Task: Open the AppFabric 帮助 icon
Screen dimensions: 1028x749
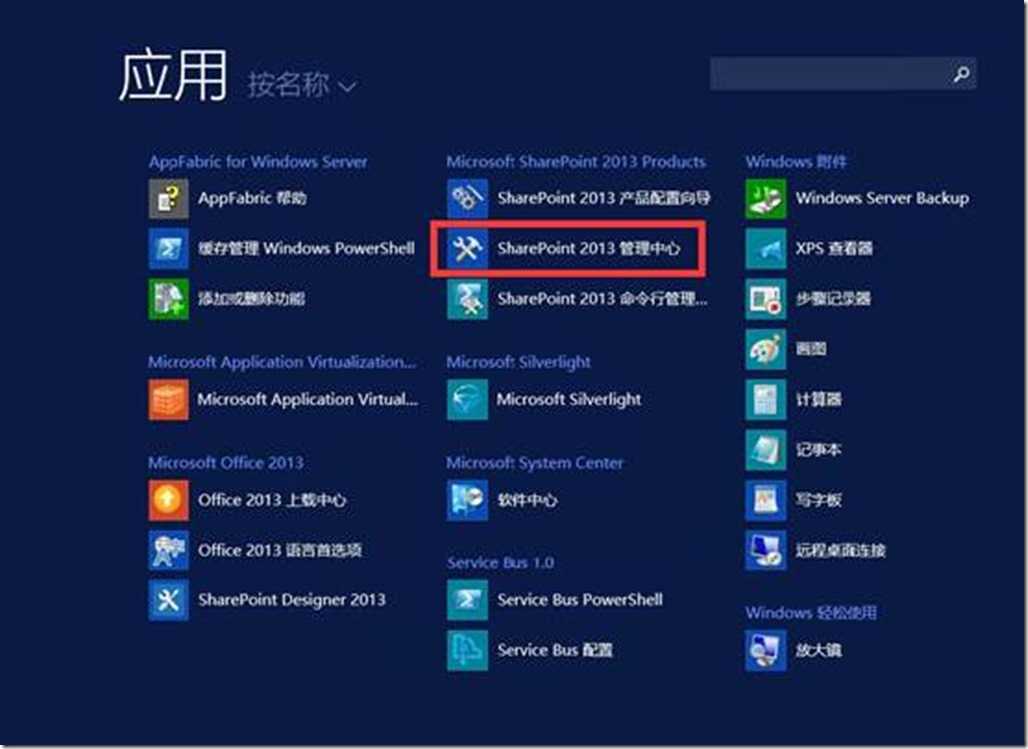Action: (x=168, y=198)
